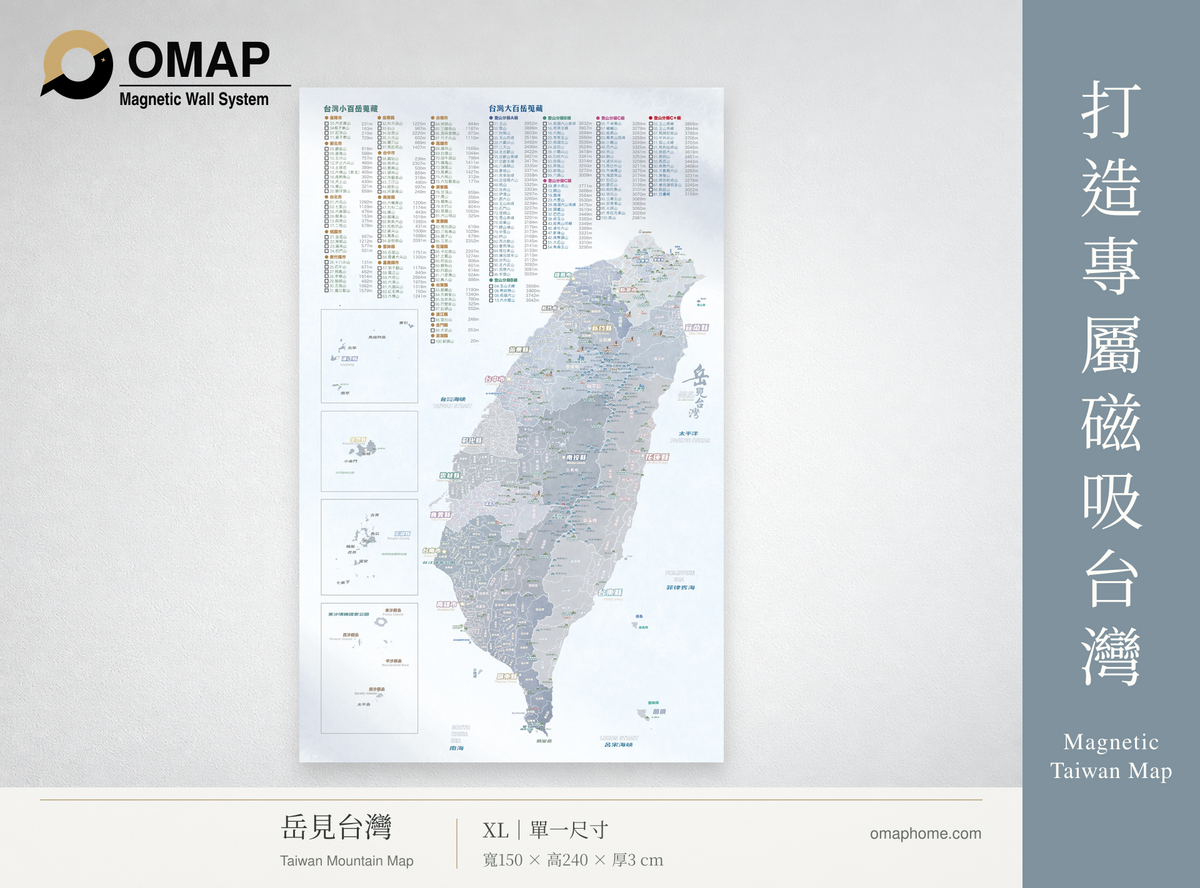Viewport: 1200px width, 888px height.
Task: Click the 中沙群島 label in the inset
Action: click(x=392, y=661)
